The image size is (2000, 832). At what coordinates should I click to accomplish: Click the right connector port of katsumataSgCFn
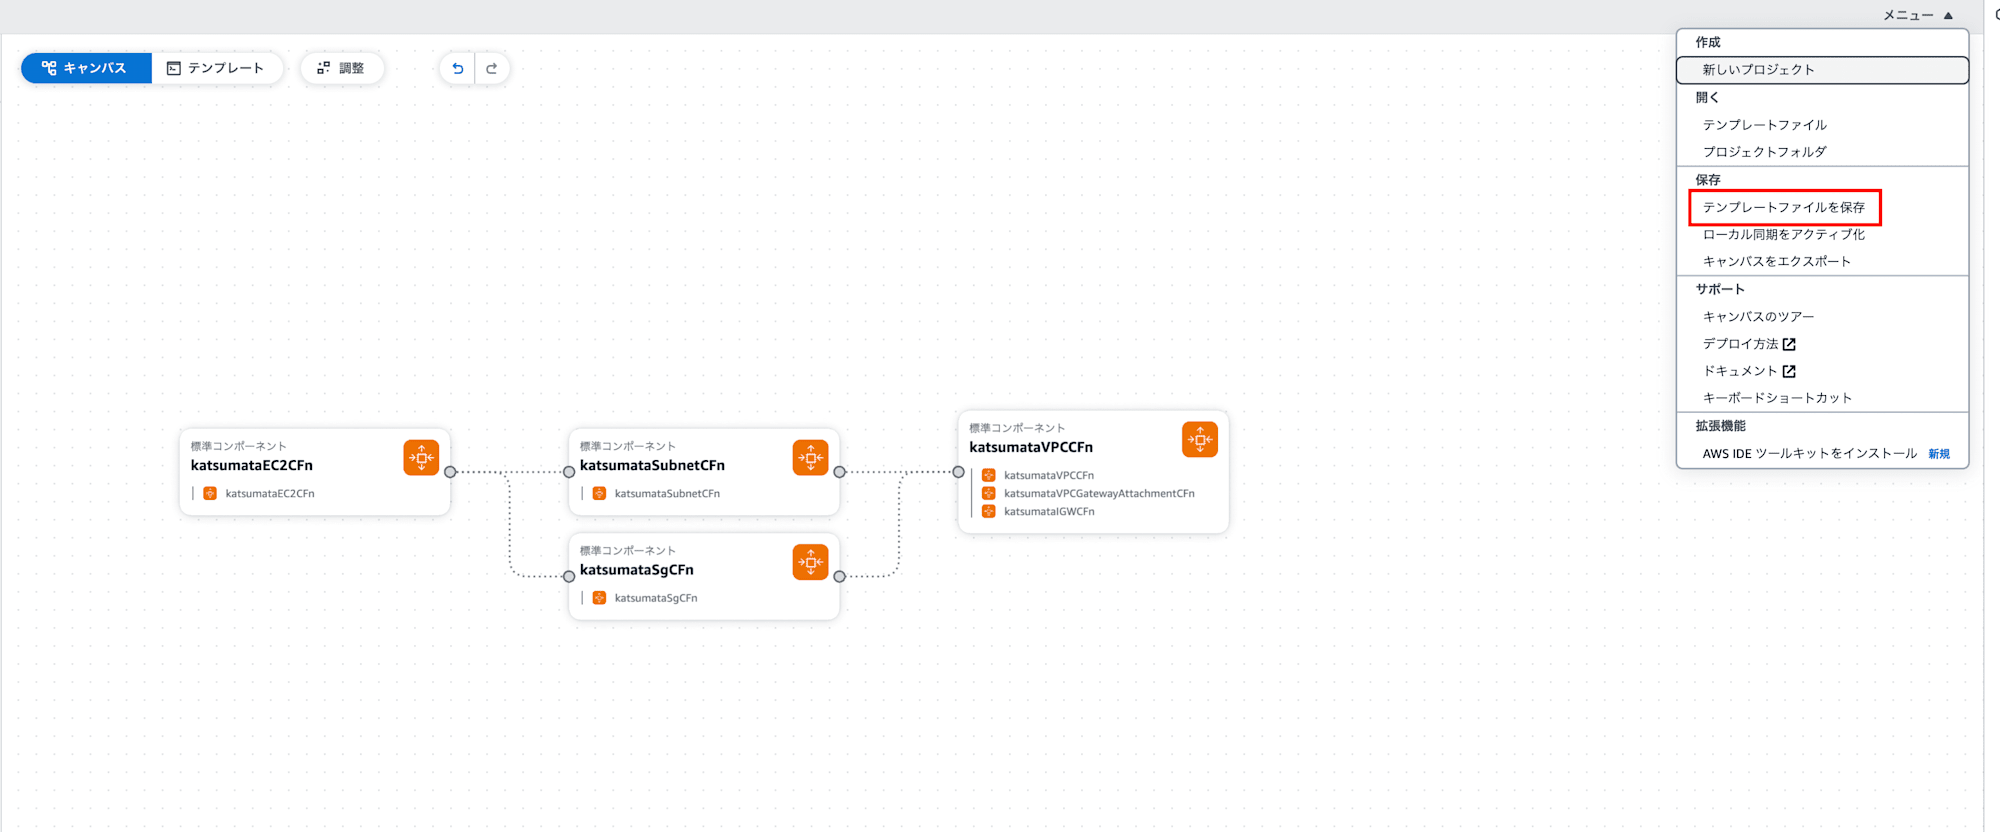(839, 576)
